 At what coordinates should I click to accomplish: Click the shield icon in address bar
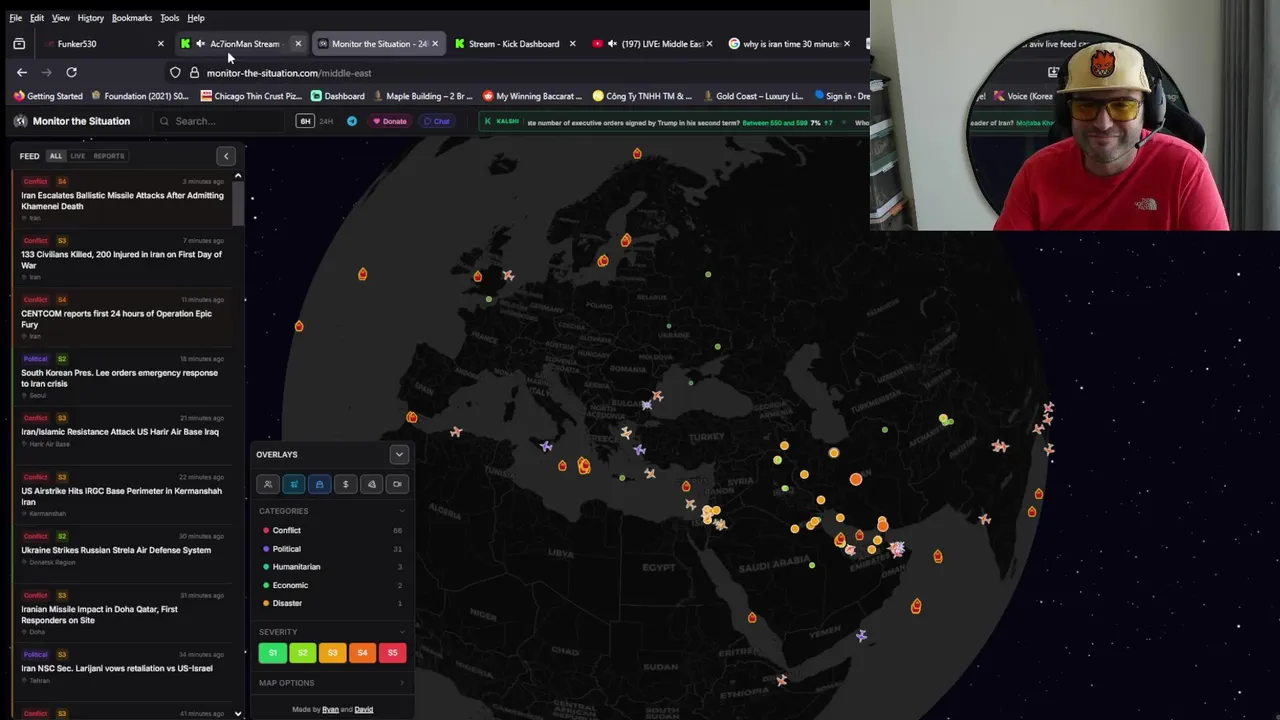(x=175, y=73)
